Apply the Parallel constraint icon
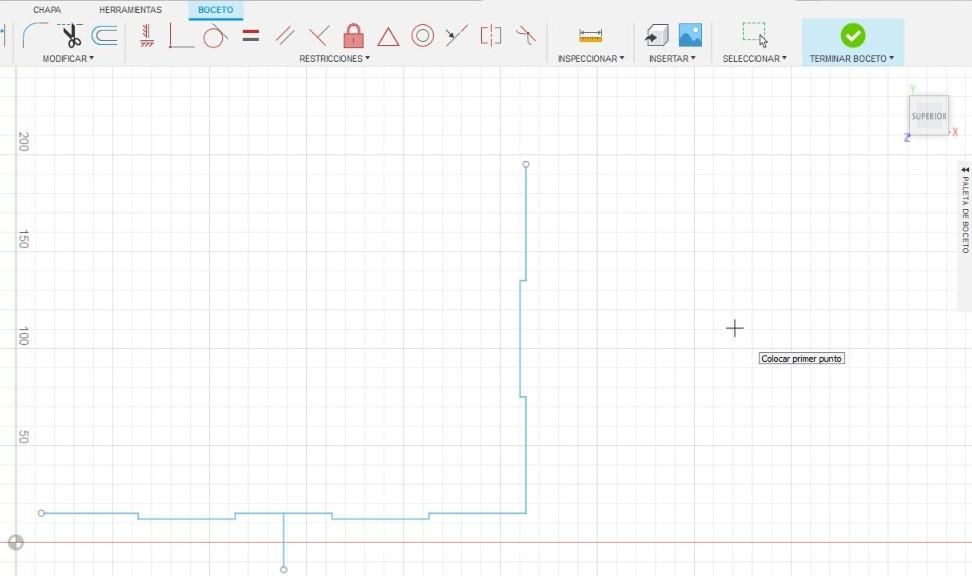 [285, 35]
